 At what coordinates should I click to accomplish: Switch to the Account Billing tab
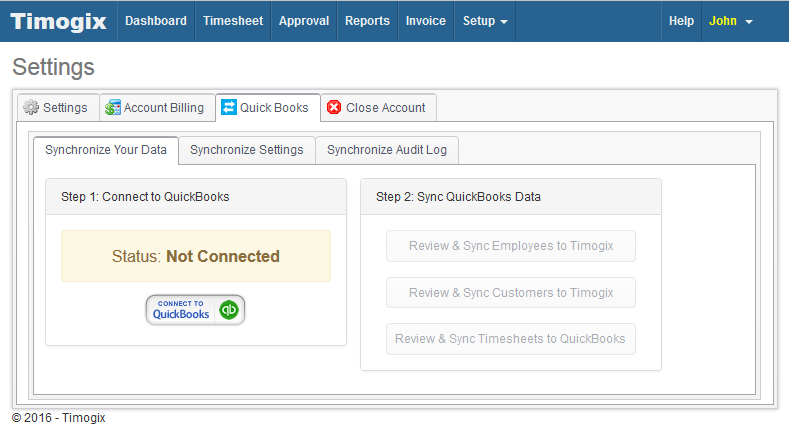157,108
